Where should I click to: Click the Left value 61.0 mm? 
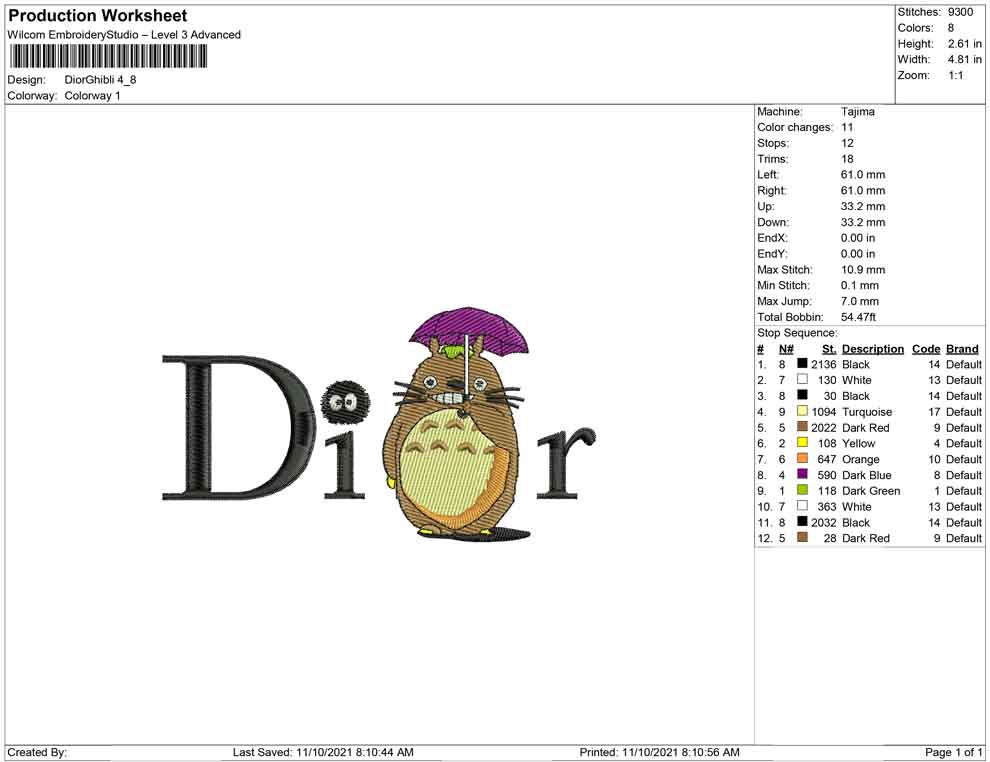pyautogui.click(x=863, y=175)
